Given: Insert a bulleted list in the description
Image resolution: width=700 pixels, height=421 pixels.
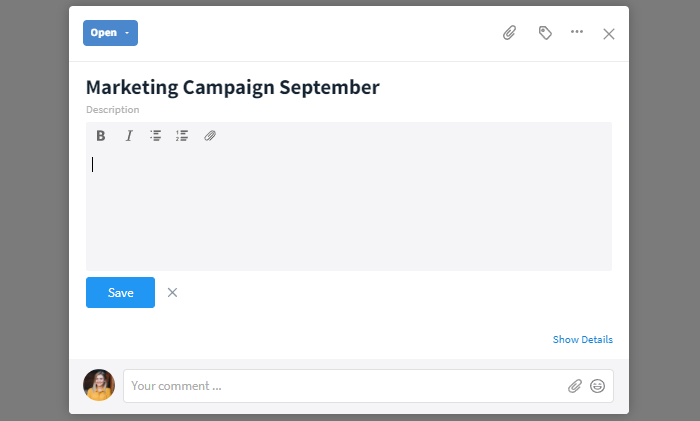Looking at the screenshot, I should pos(155,136).
